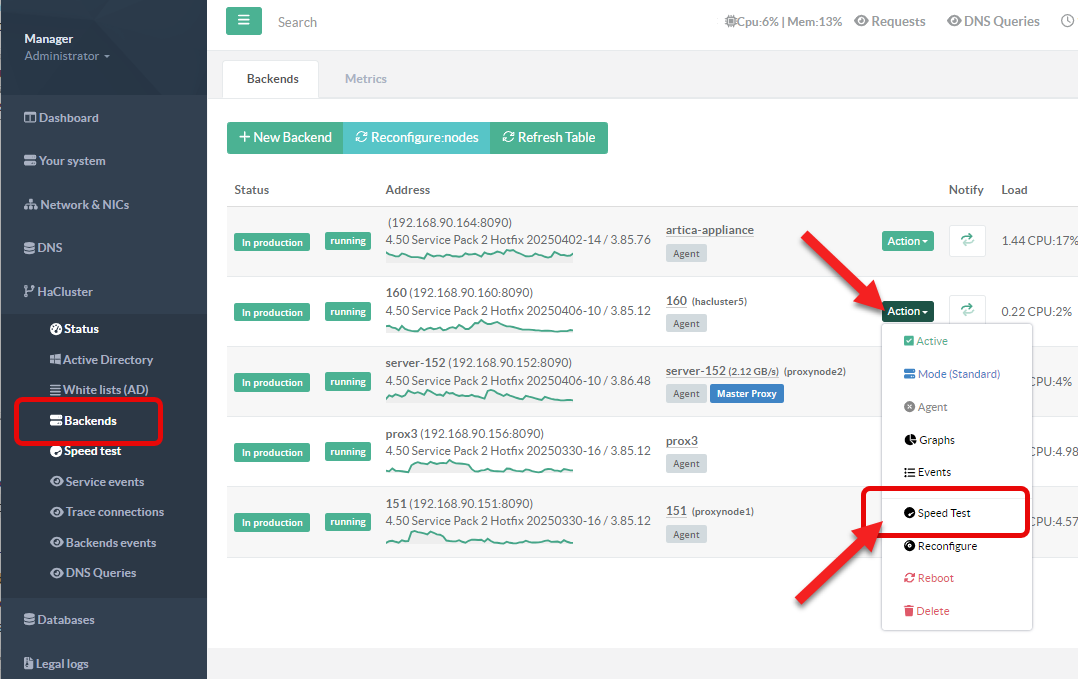Click the hamburger menu toggle button
1078x679 pixels.
click(x=244, y=21)
